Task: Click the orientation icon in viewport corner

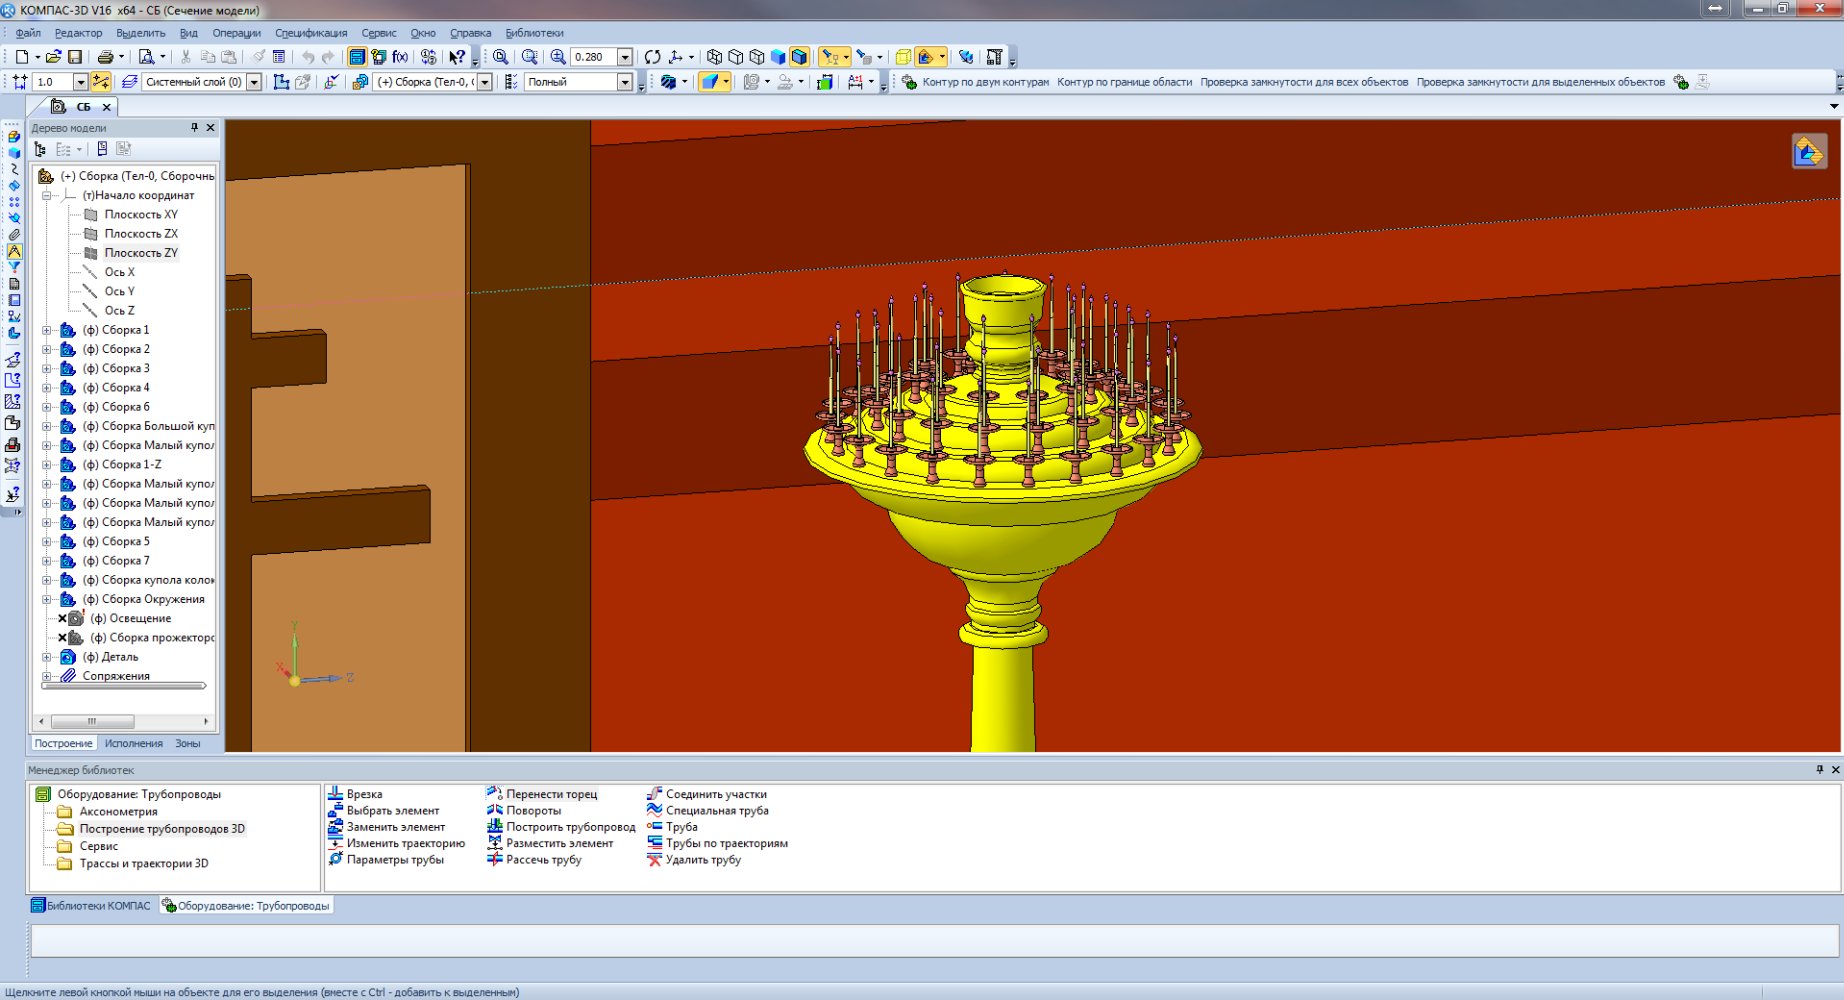Action: 1808,152
